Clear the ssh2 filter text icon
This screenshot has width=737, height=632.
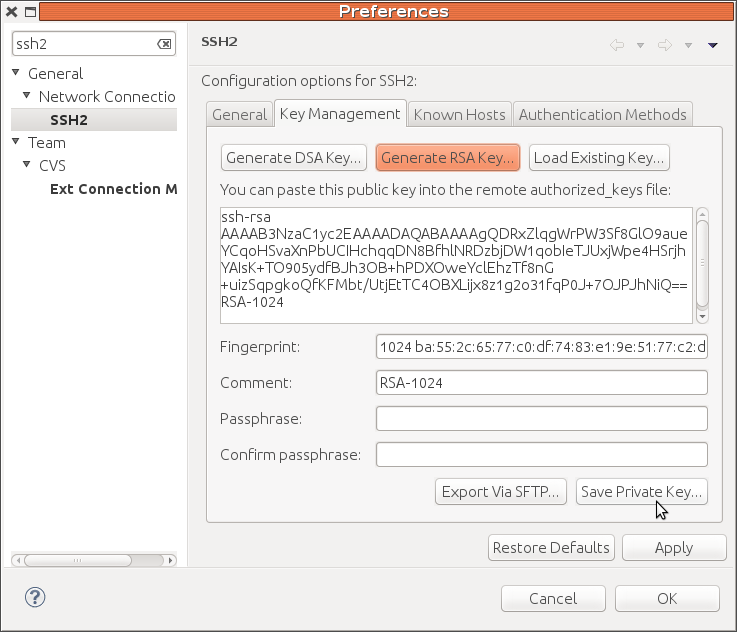click(164, 44)
